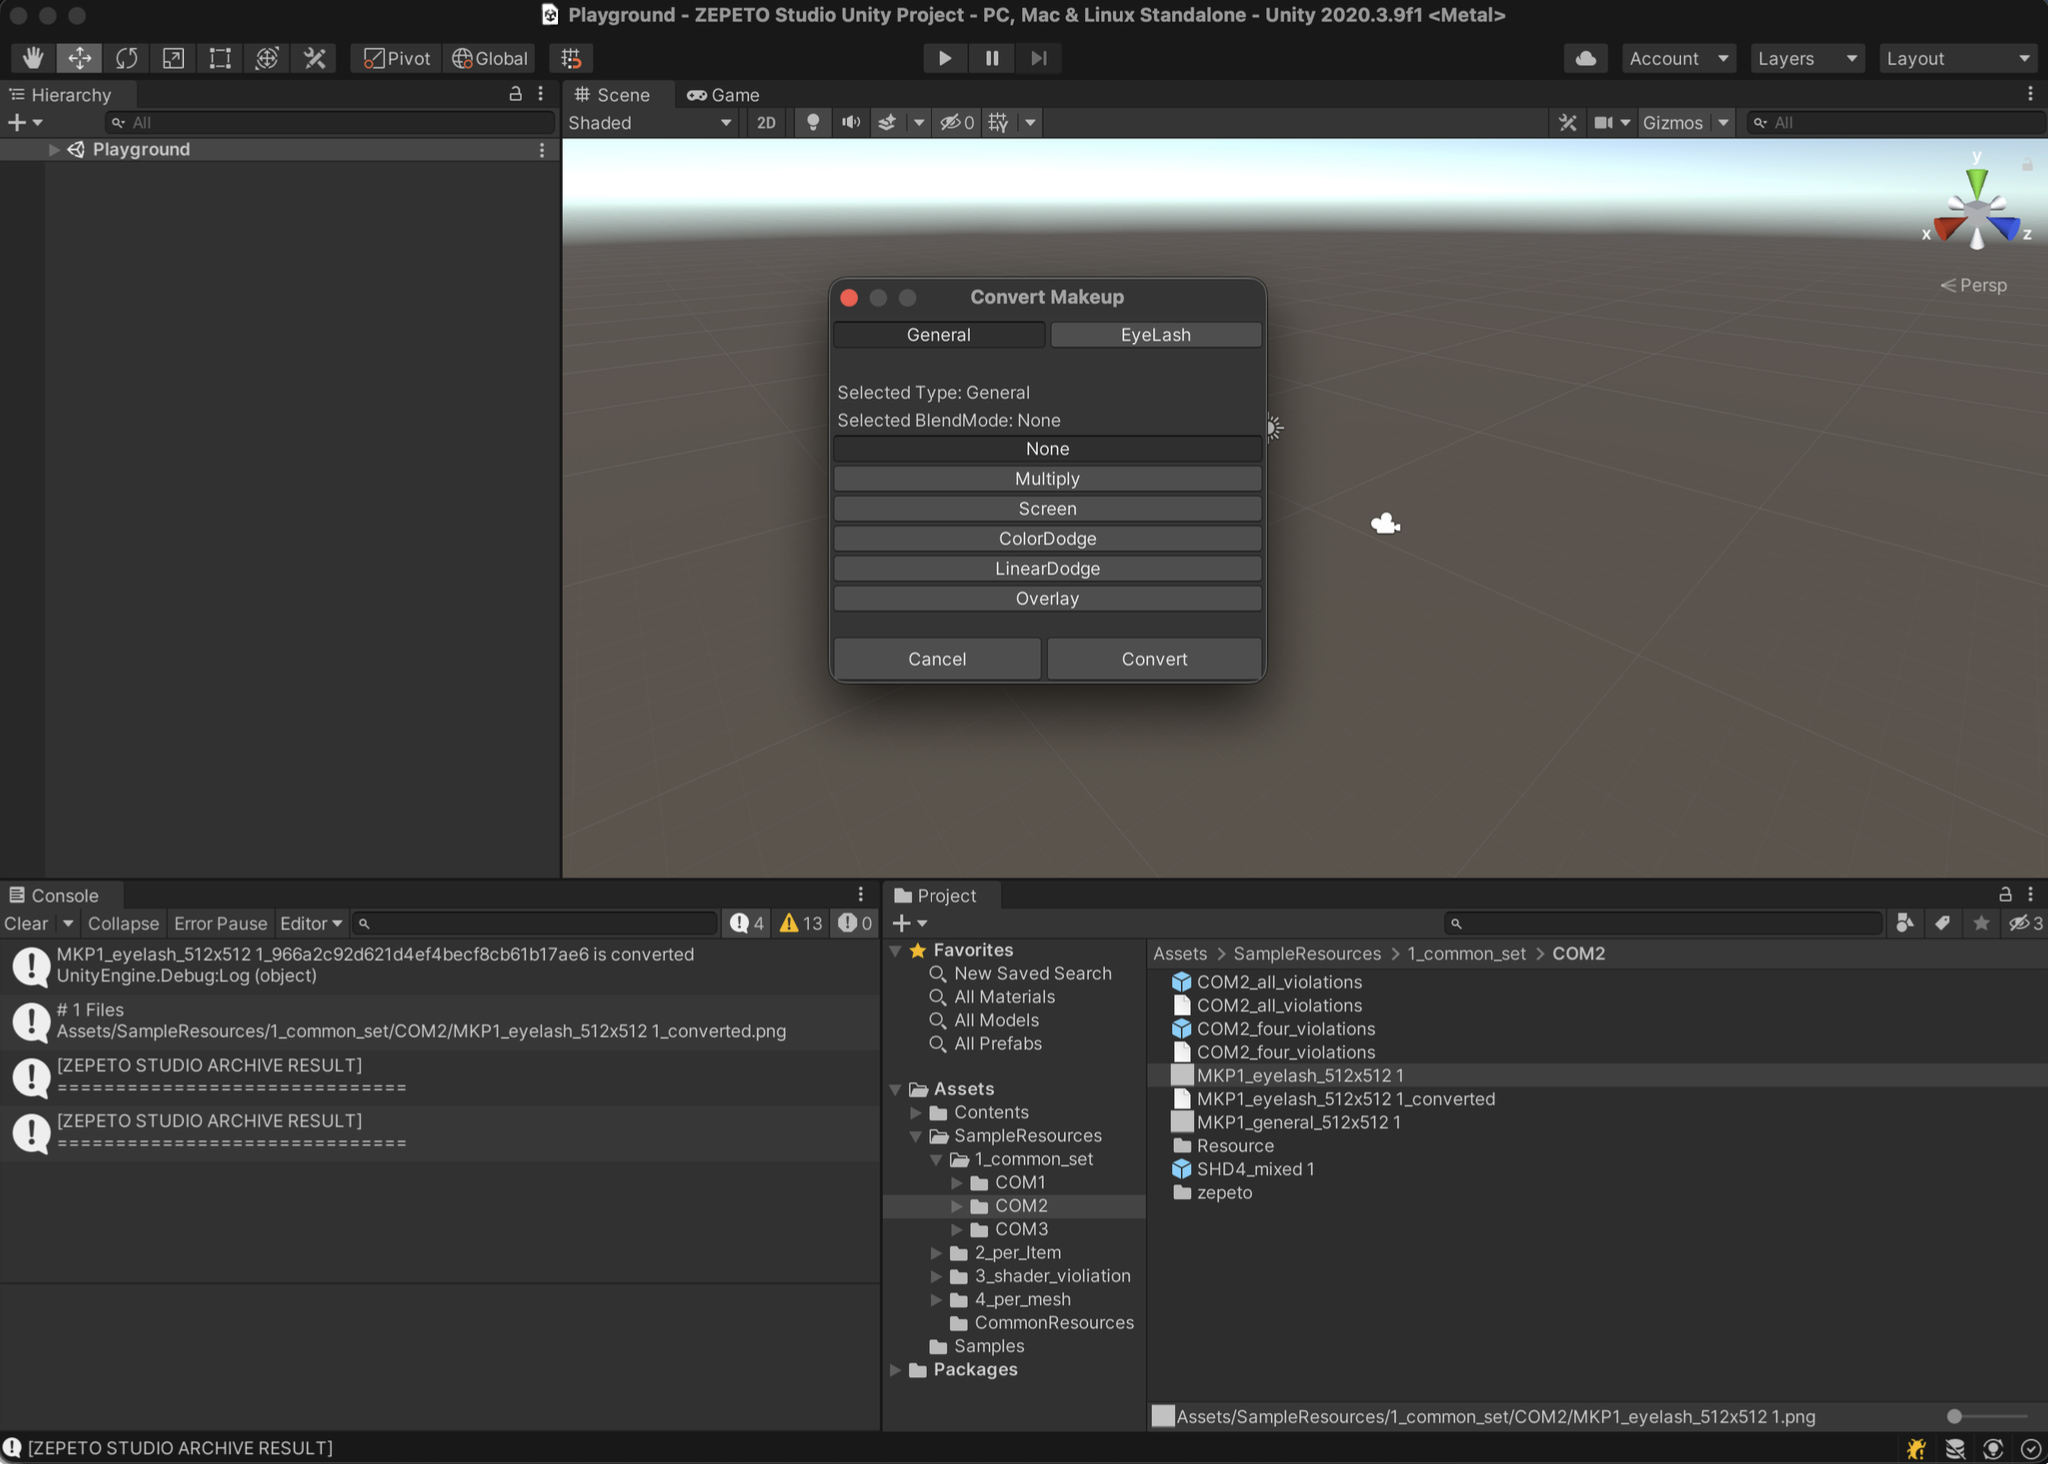2048x1464 pixels.
Task: Collapse the SampleResources folder
Action: click(x=915, y=1136)
